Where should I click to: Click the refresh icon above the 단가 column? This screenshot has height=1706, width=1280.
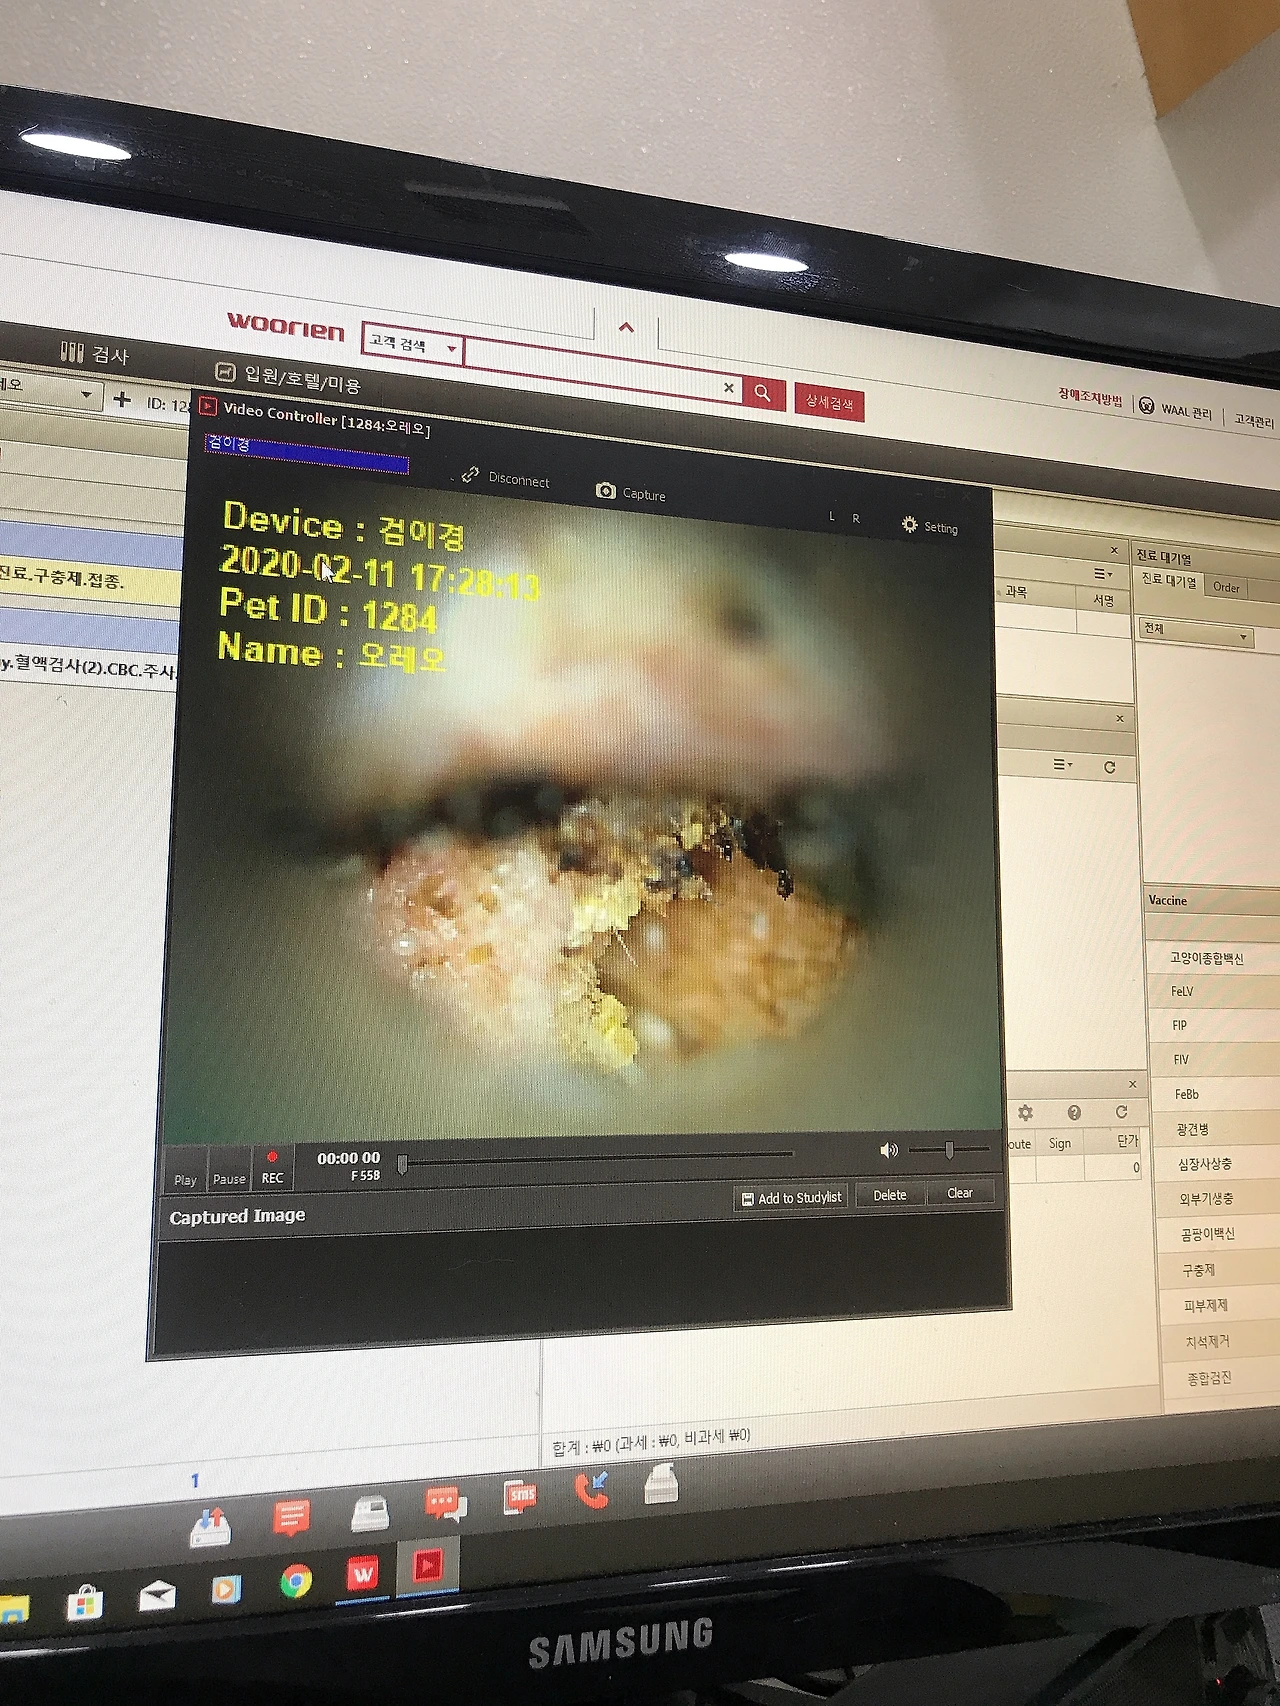1121,1111
